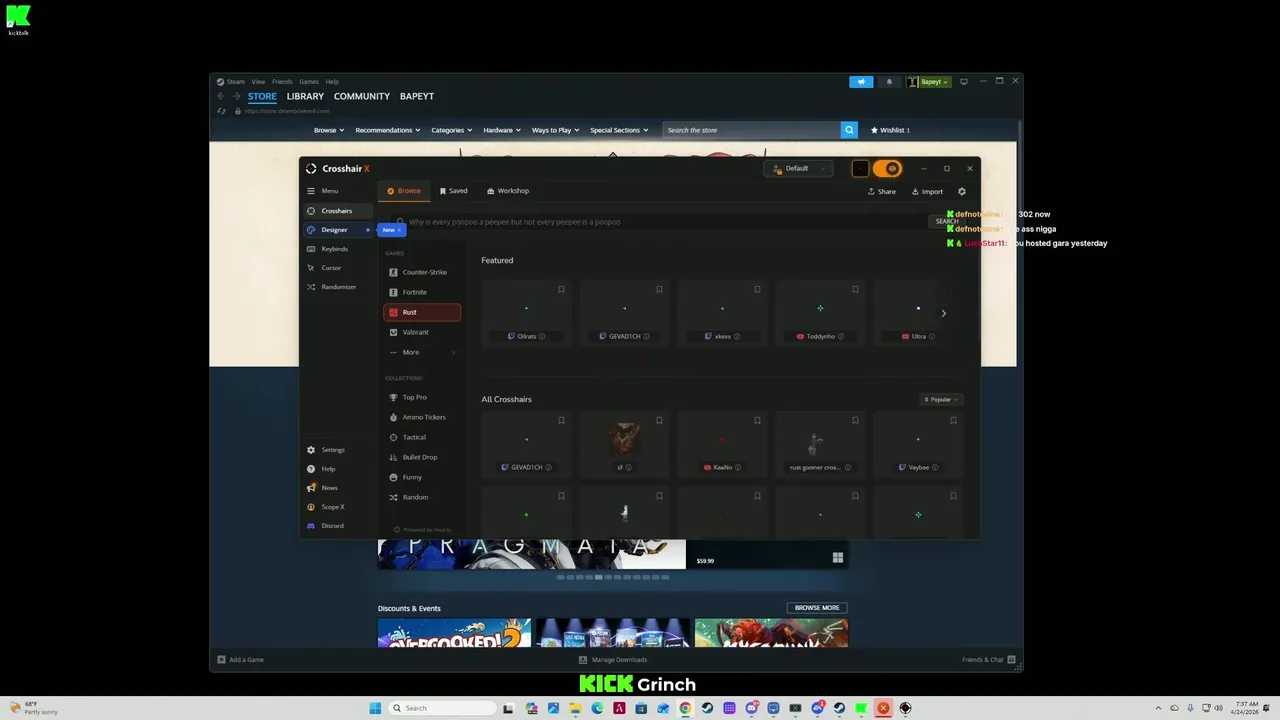Click Steam Search the store field

tap(751, 130)
